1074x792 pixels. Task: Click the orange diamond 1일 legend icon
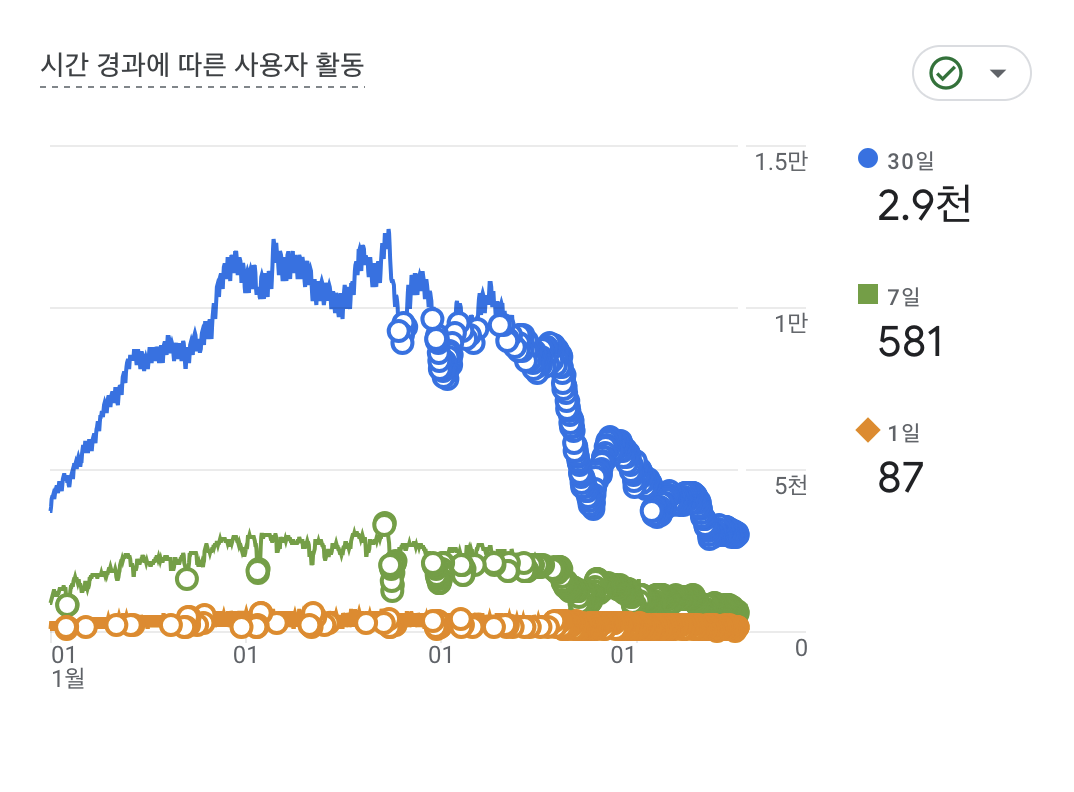pyautogui.click(x=868, y=431)
